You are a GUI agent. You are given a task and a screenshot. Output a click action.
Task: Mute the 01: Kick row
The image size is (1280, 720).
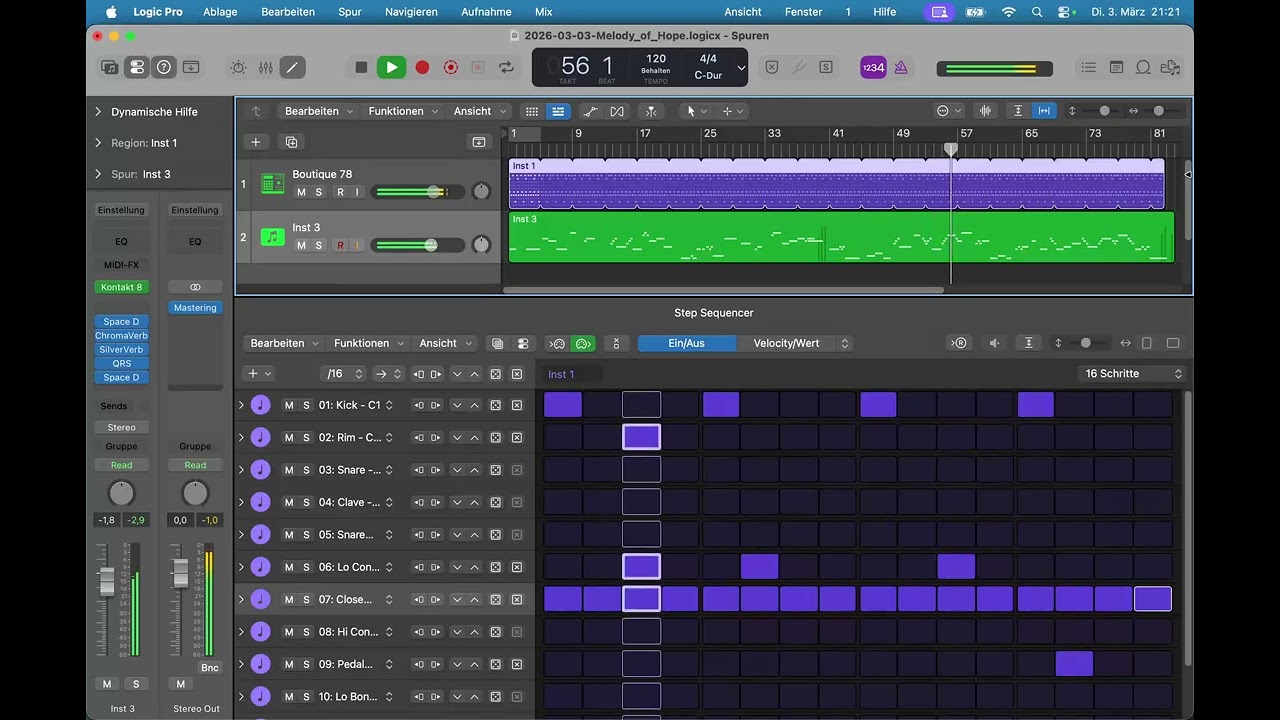(289, 405)
